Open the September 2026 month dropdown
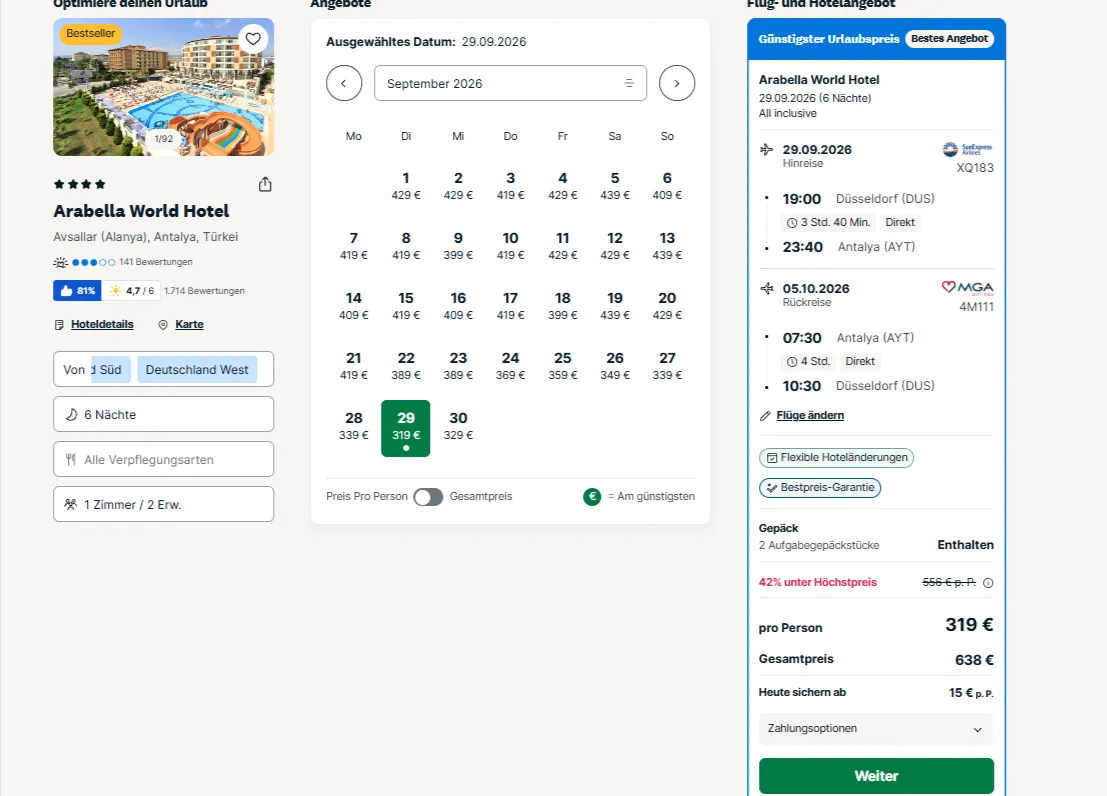Image resolution: width=1107 pixels, height=796 pixels. pyautogui.click(x=510, y=83)
